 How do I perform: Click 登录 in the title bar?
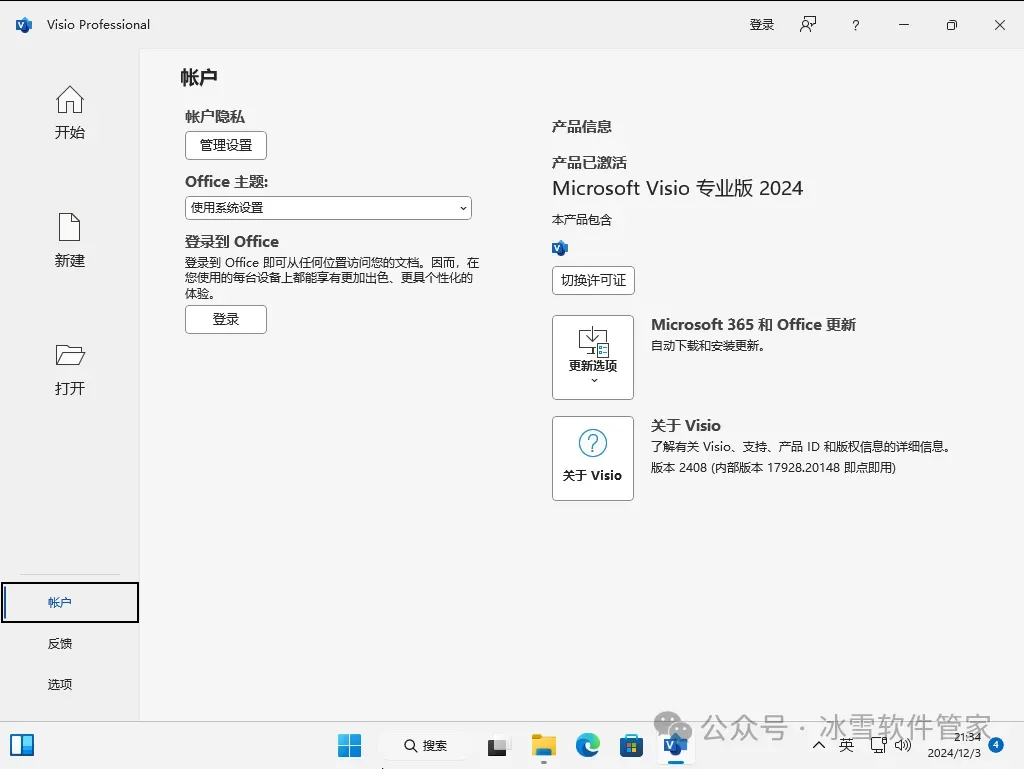761,25
